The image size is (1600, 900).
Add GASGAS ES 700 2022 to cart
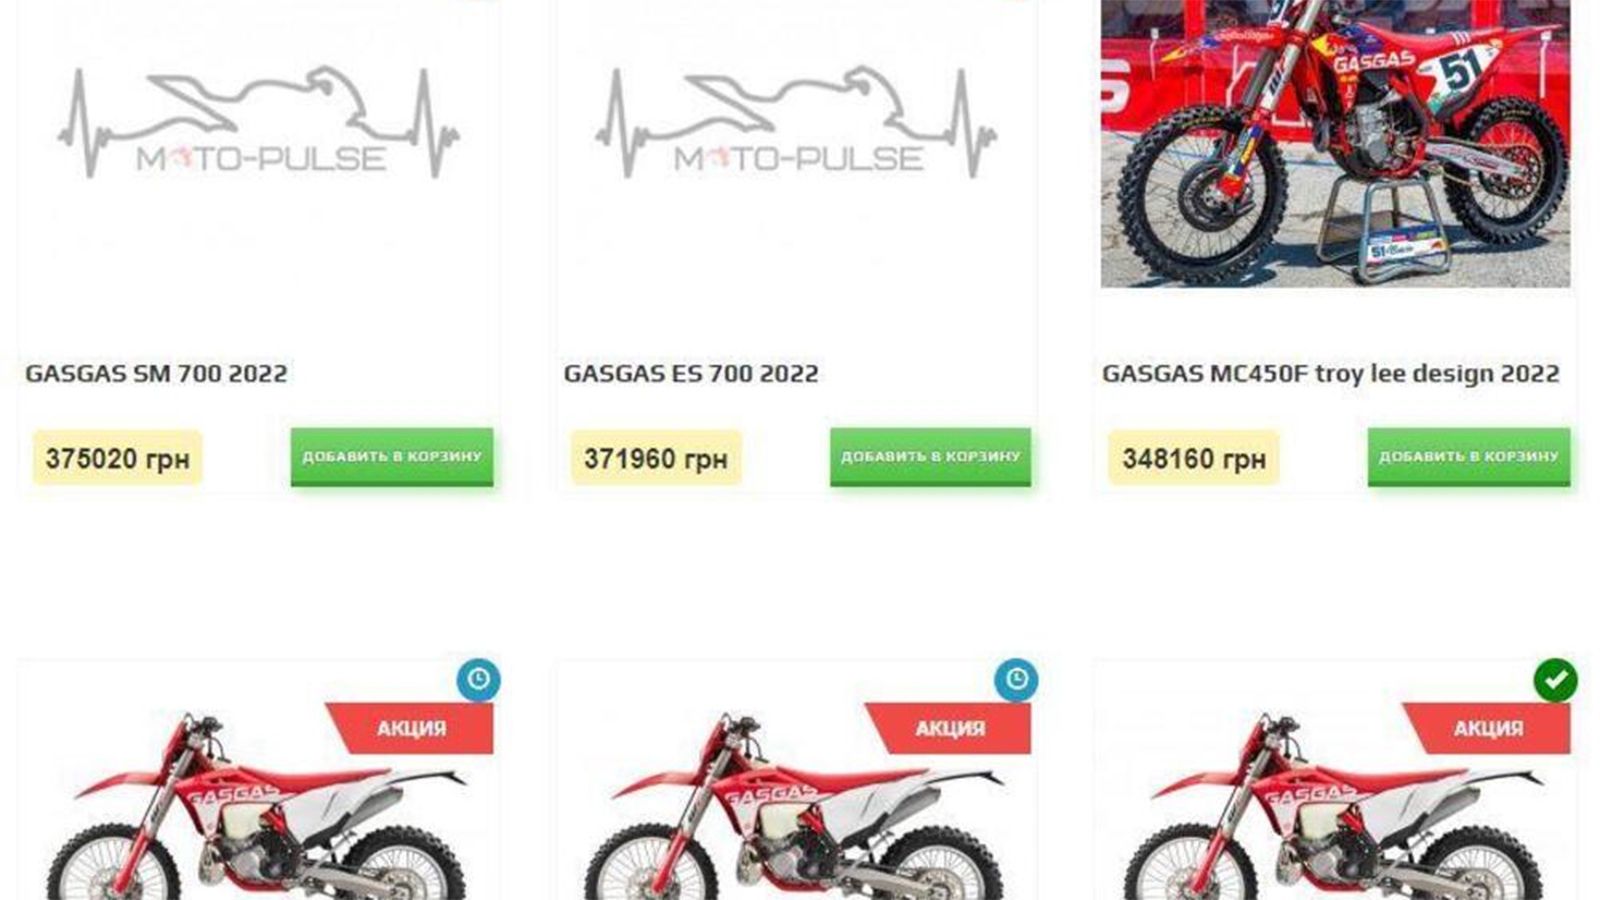tap(930, 457)
